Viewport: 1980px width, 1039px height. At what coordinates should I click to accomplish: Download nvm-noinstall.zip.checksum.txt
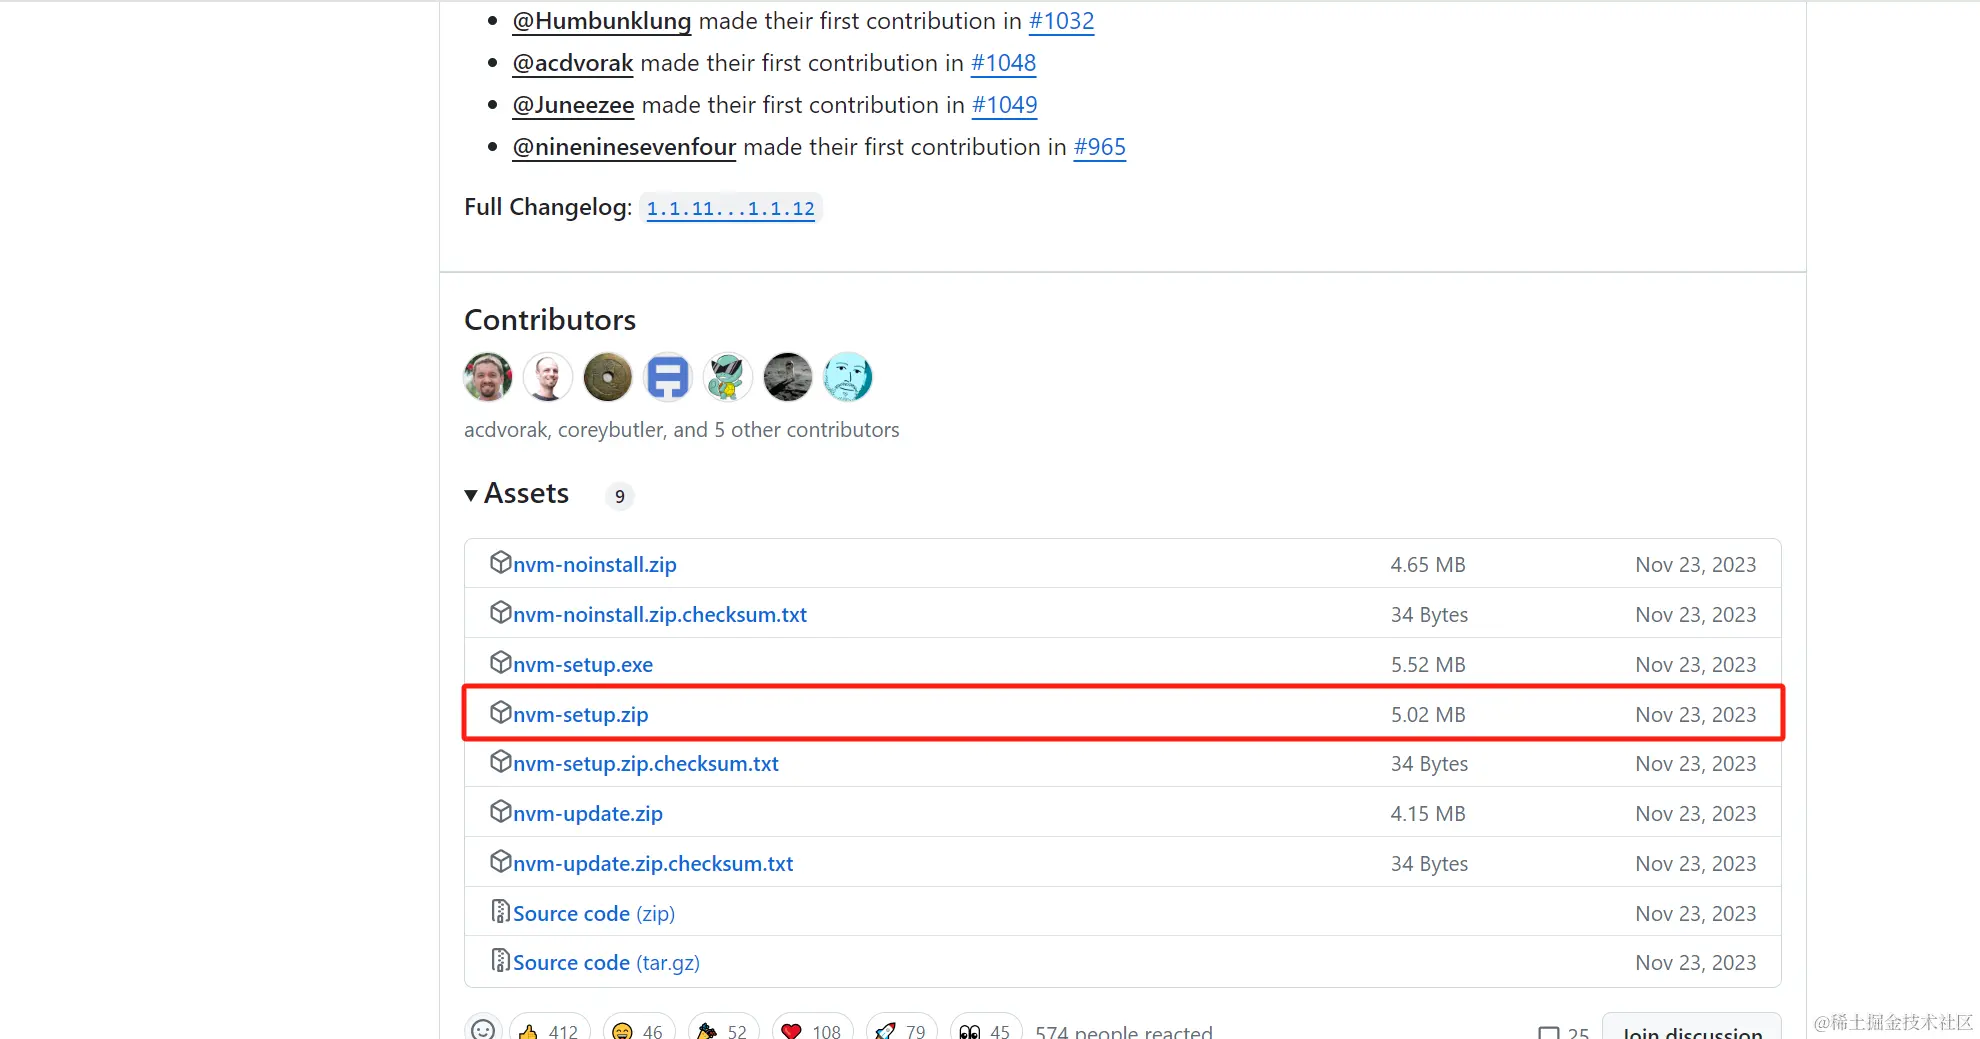[660, 614]
